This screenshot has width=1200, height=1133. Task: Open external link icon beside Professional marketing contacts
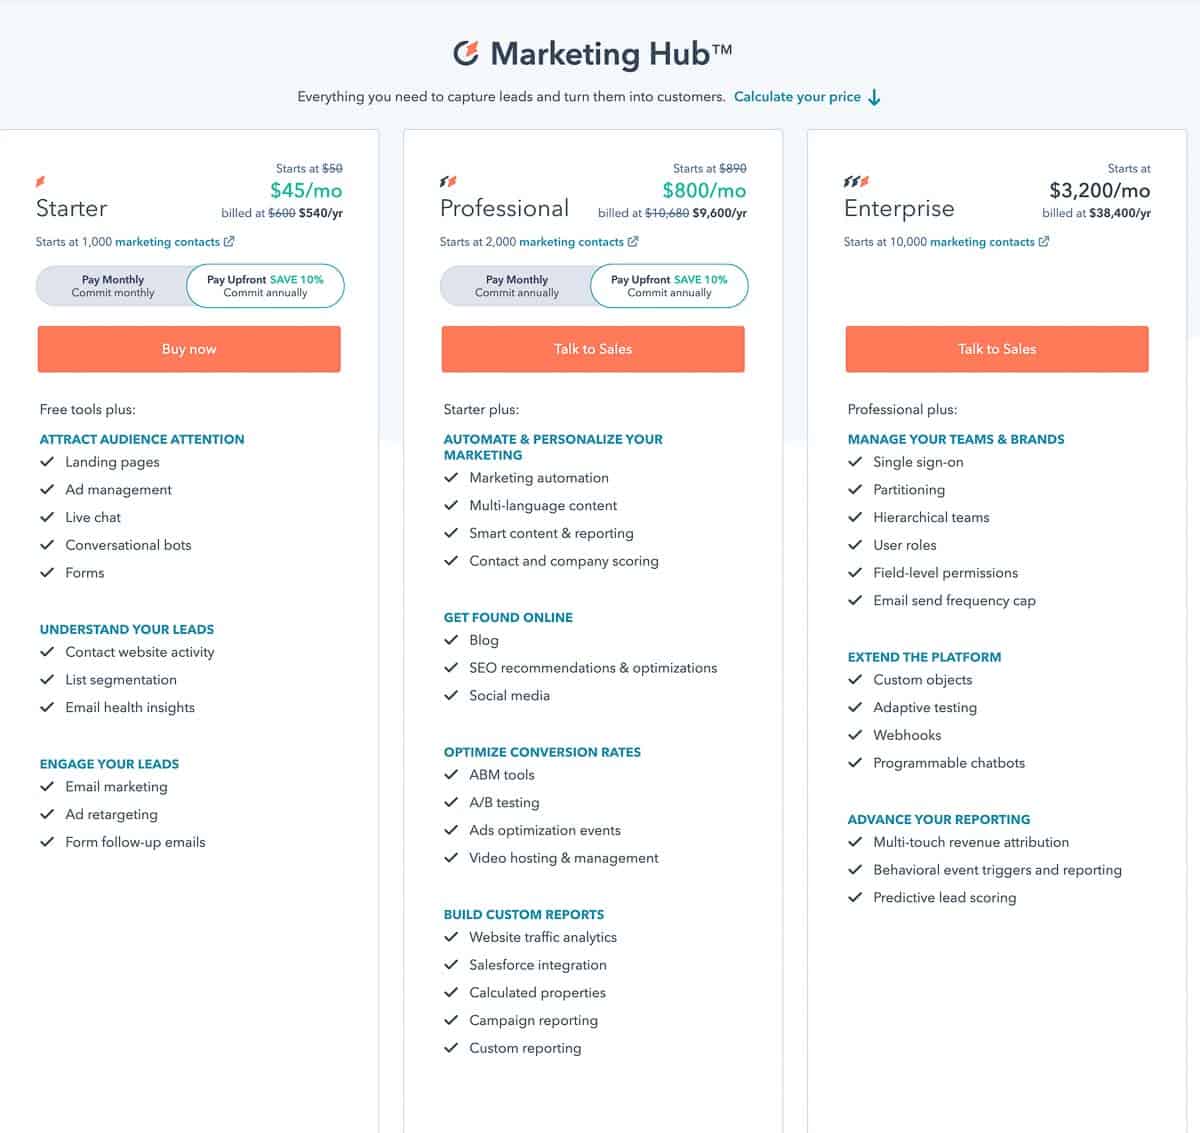633,241
